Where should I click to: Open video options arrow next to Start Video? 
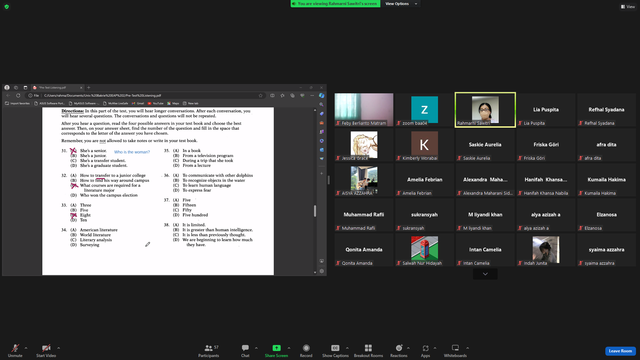point(58,348)
